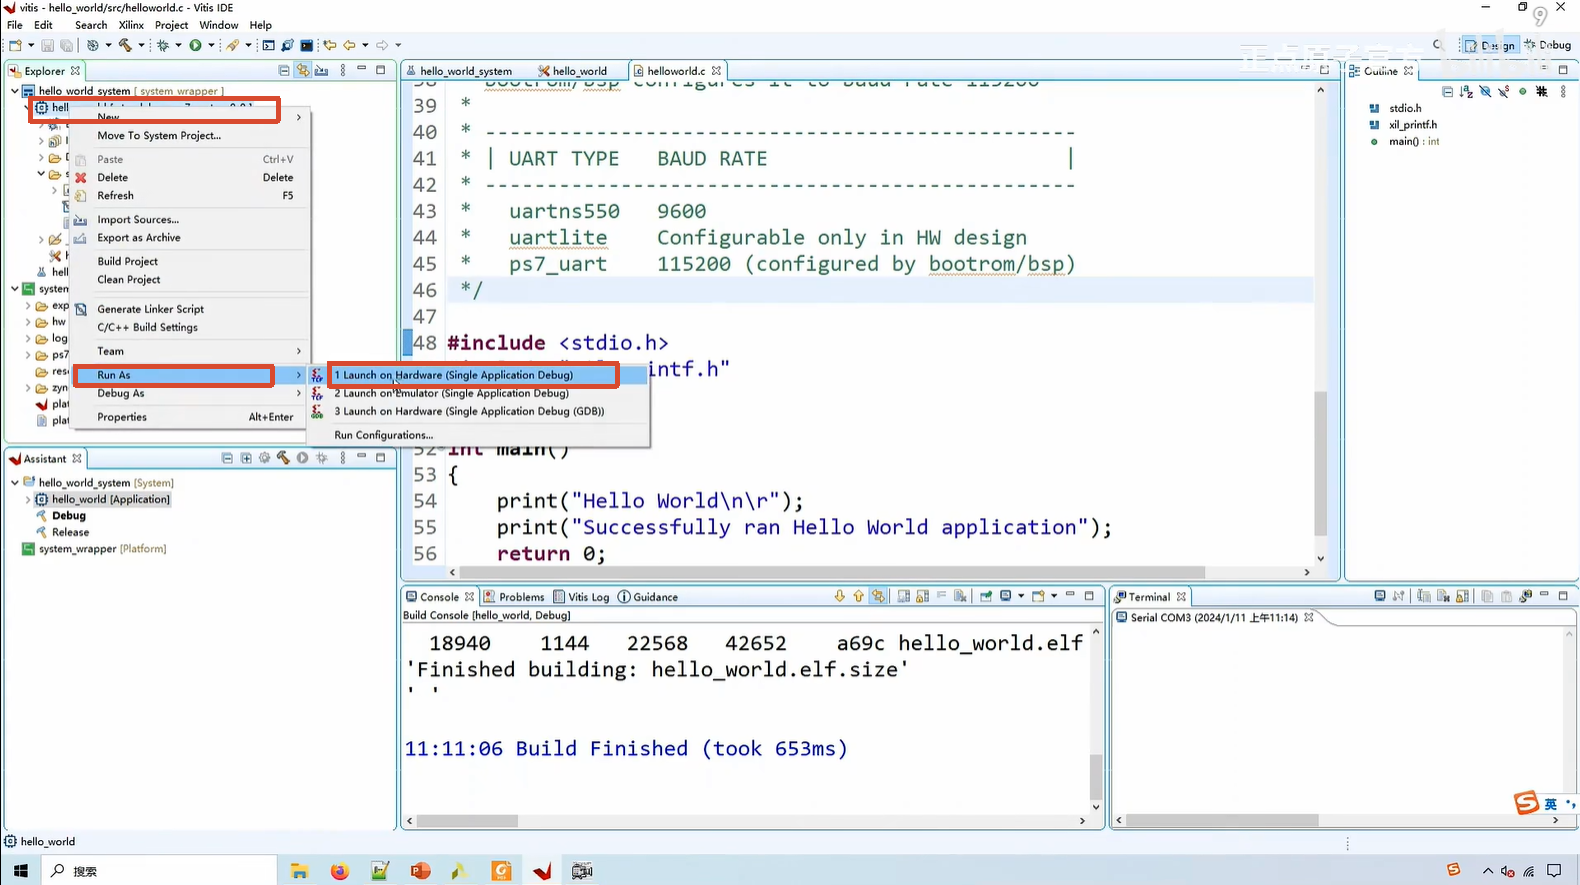Screen dimensions: 1580x885
Task: Open the XSCT console toolbar icon
Action: click(x=268, y=45)
